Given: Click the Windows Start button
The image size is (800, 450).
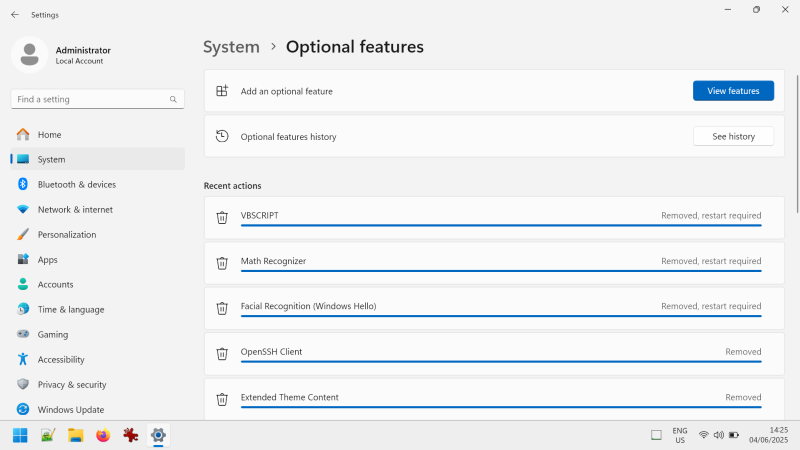Looking at the screenshot, I should point(20,435).
